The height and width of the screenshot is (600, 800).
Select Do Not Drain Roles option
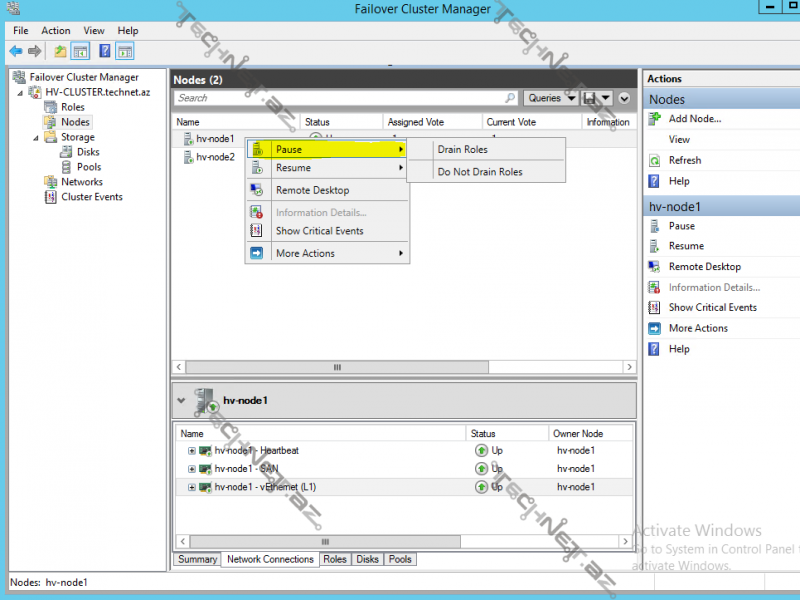(480, 172)
